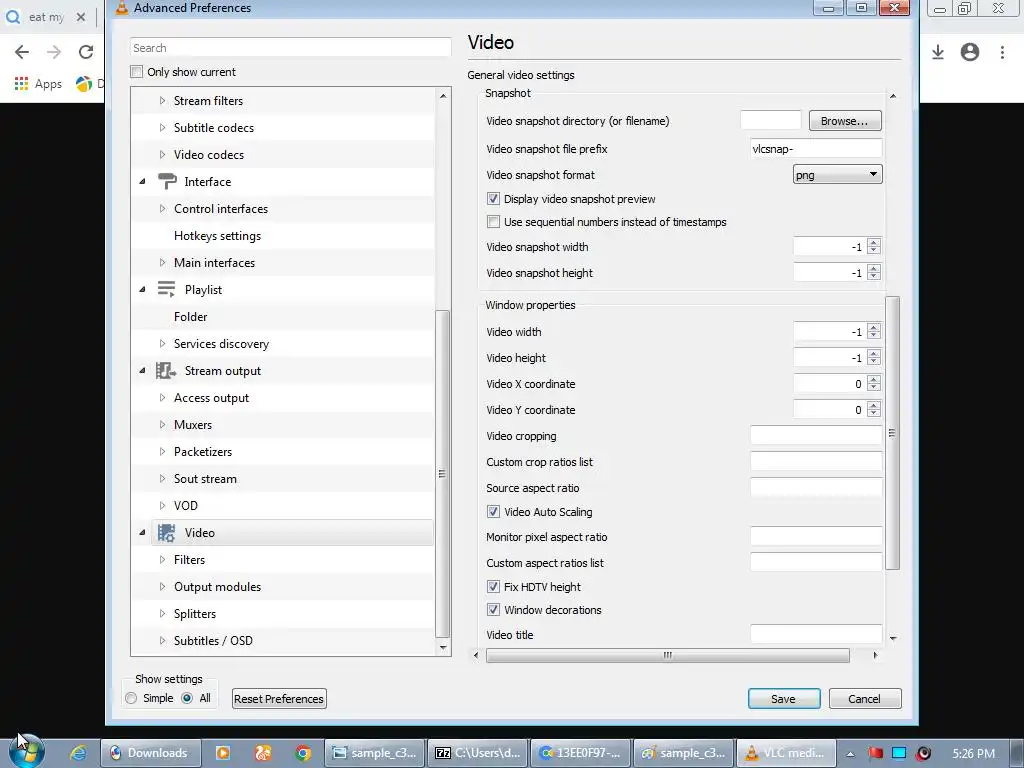Click Browse for snapshot directory
Image resolution: width=1024 pixels, height=768 pixels.
coord(845,121)
